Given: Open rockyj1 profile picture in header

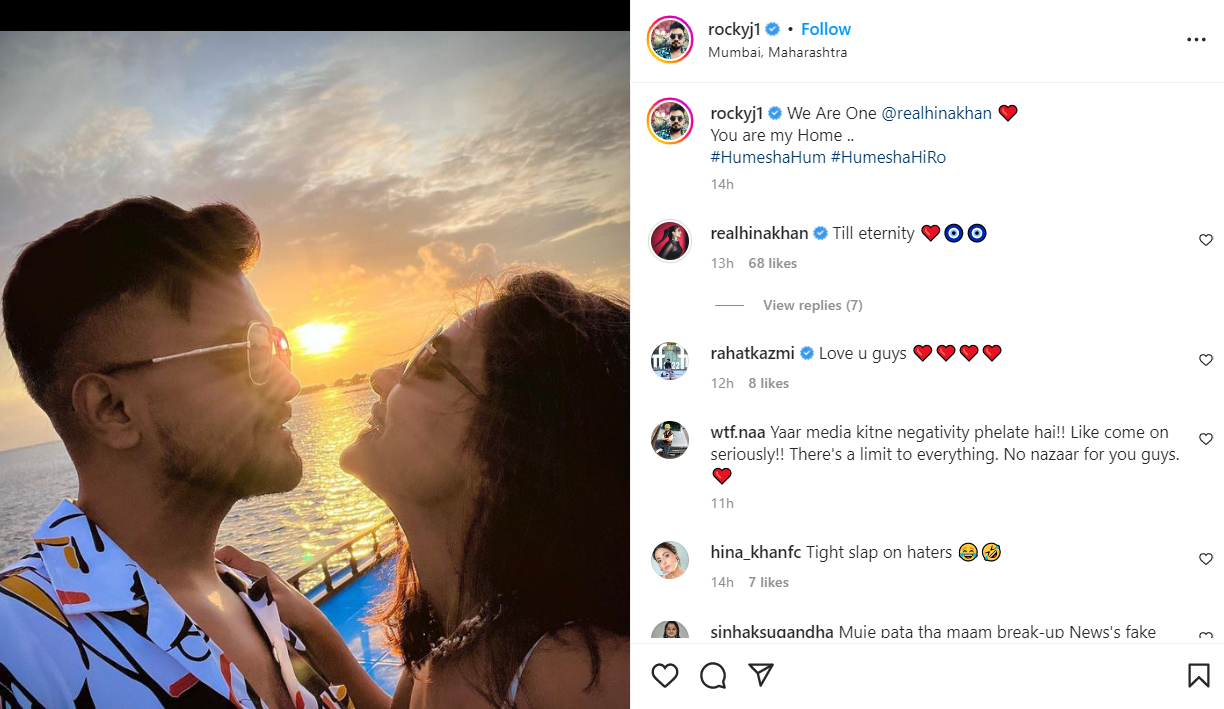Looking at the screenshot, I should click(670, 40).
